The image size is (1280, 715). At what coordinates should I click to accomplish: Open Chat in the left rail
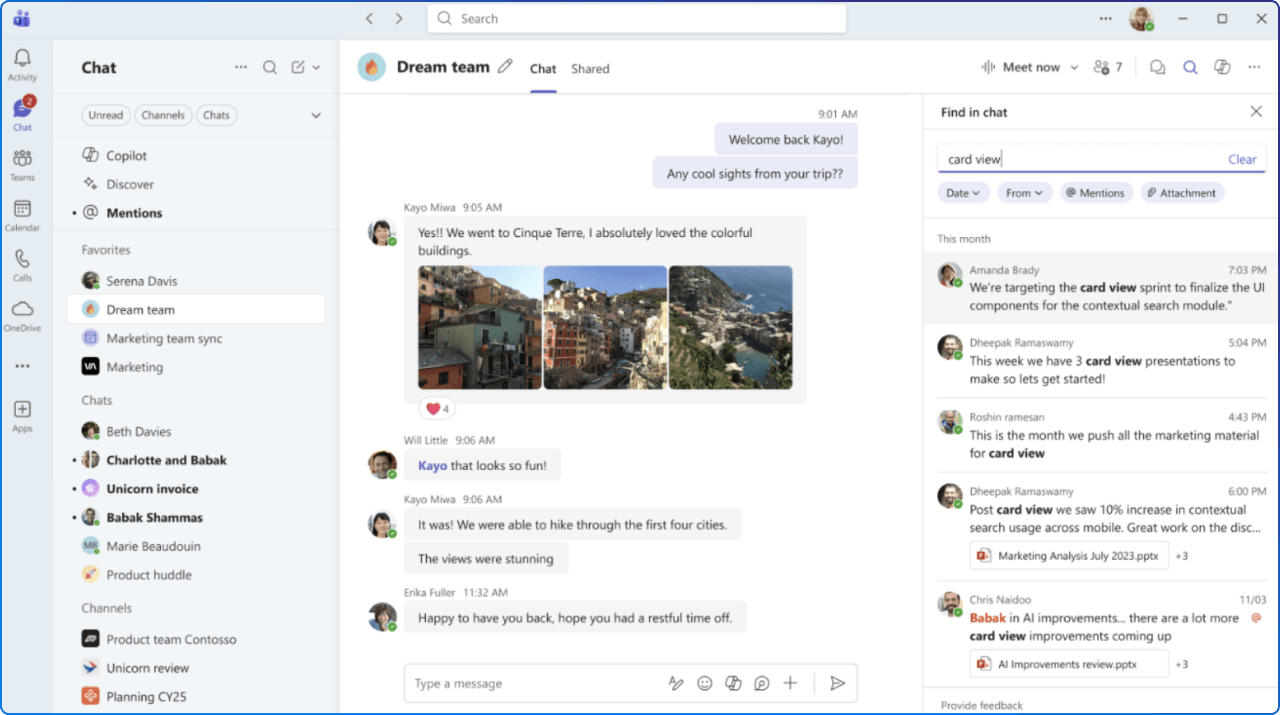click(22, 113)
